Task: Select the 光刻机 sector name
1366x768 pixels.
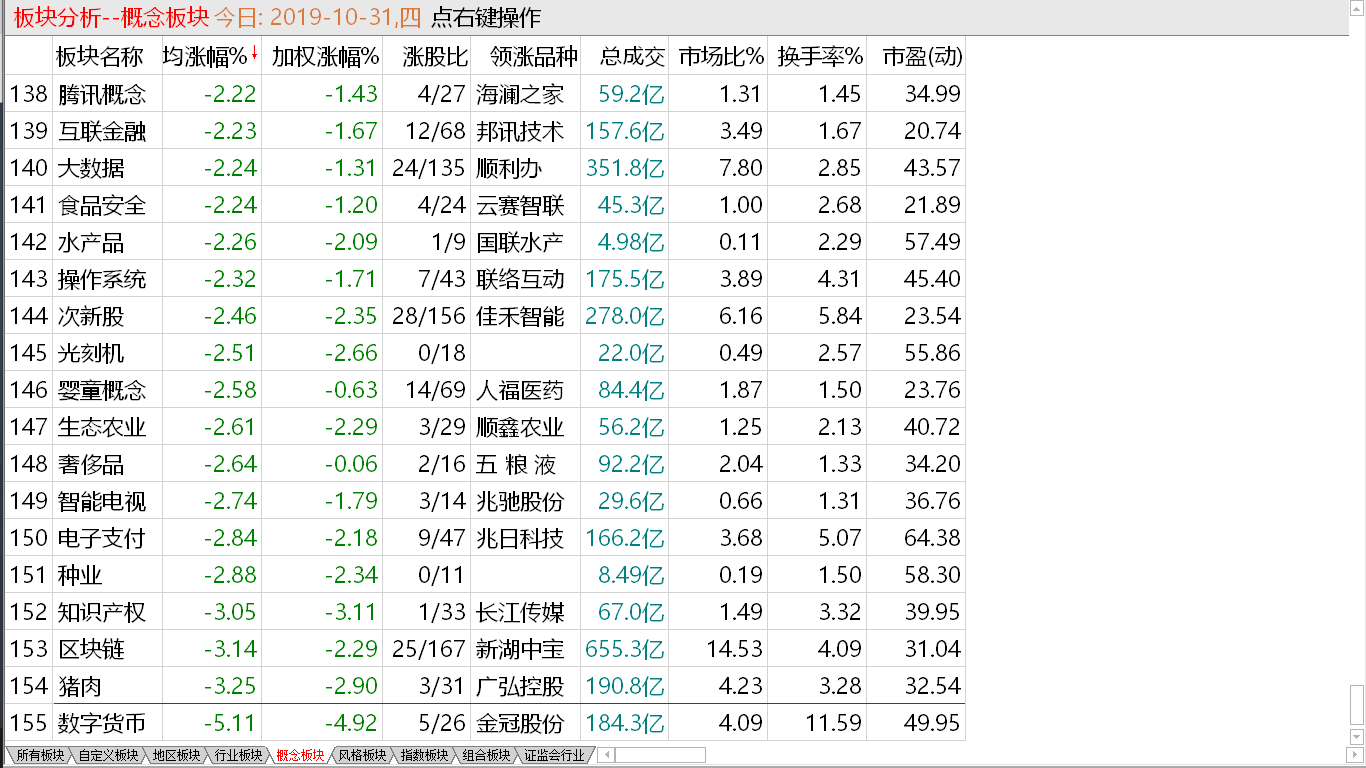Action: click(x=92, y=353)
